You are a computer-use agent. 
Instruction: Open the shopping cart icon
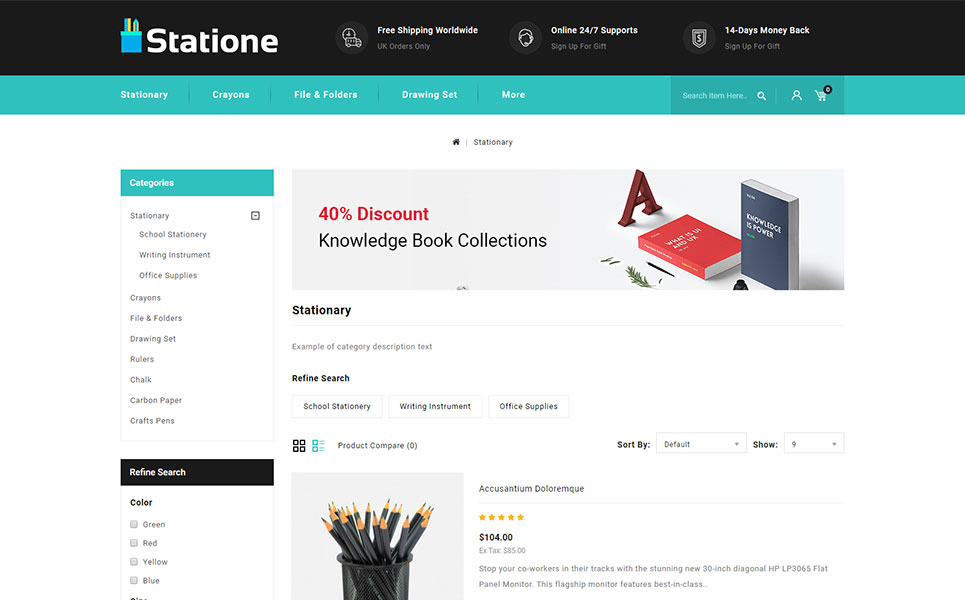tap(822, 94)
